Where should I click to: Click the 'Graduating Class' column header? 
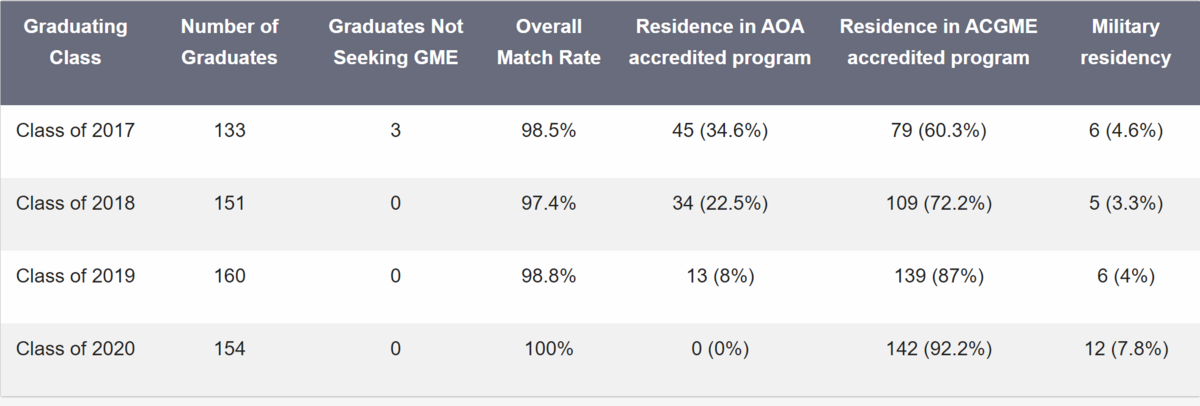tap(75, 42)
